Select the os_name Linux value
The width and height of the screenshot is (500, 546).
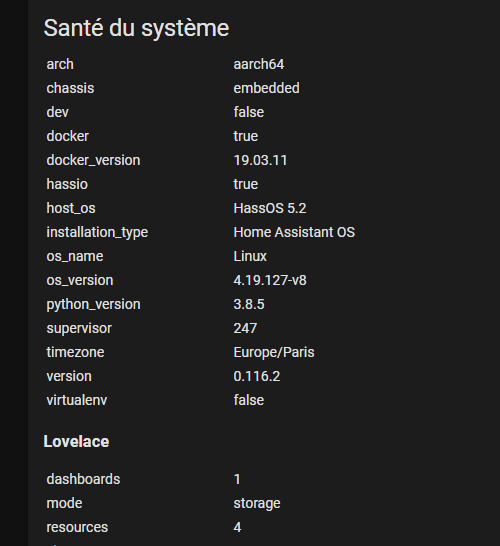[x=250, y=256]
